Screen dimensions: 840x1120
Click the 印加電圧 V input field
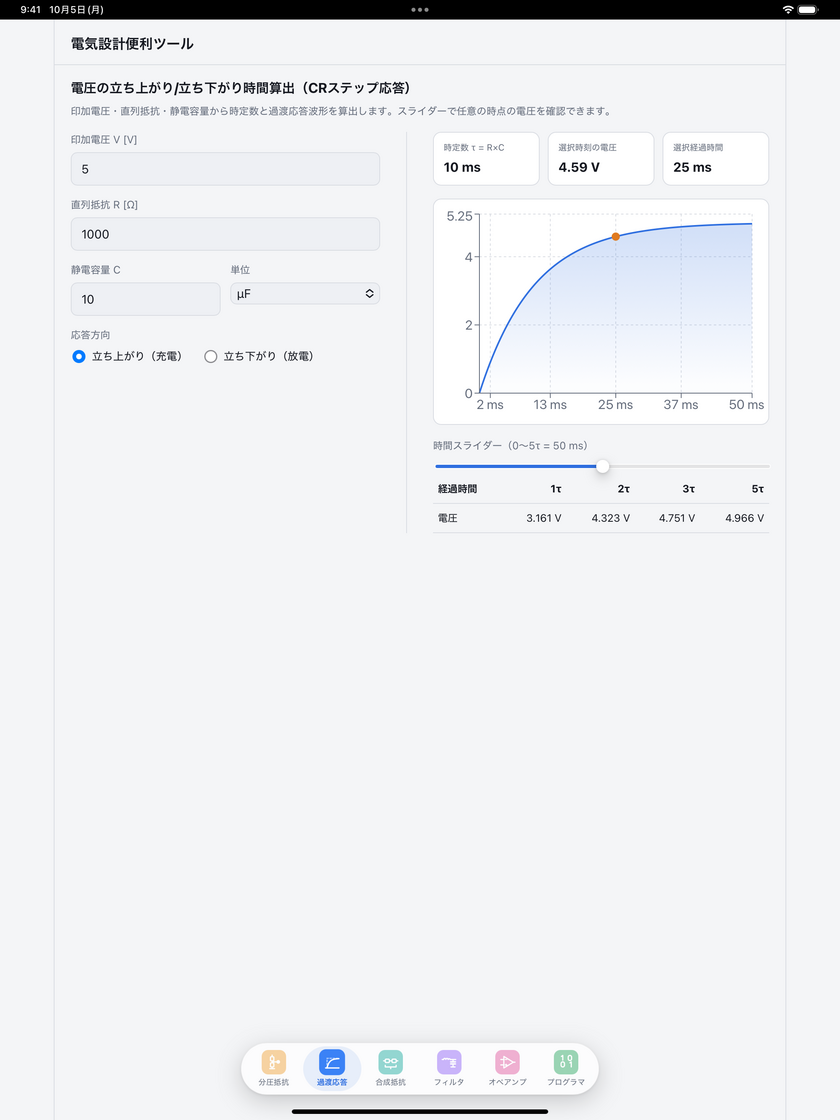225,169
